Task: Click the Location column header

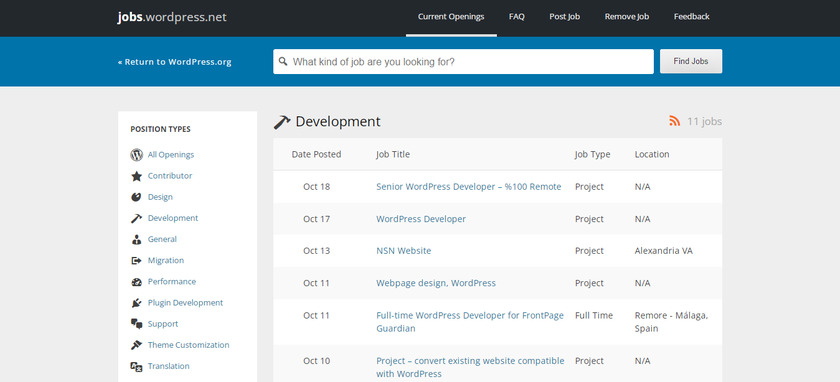Action: (x=652, y=154)
